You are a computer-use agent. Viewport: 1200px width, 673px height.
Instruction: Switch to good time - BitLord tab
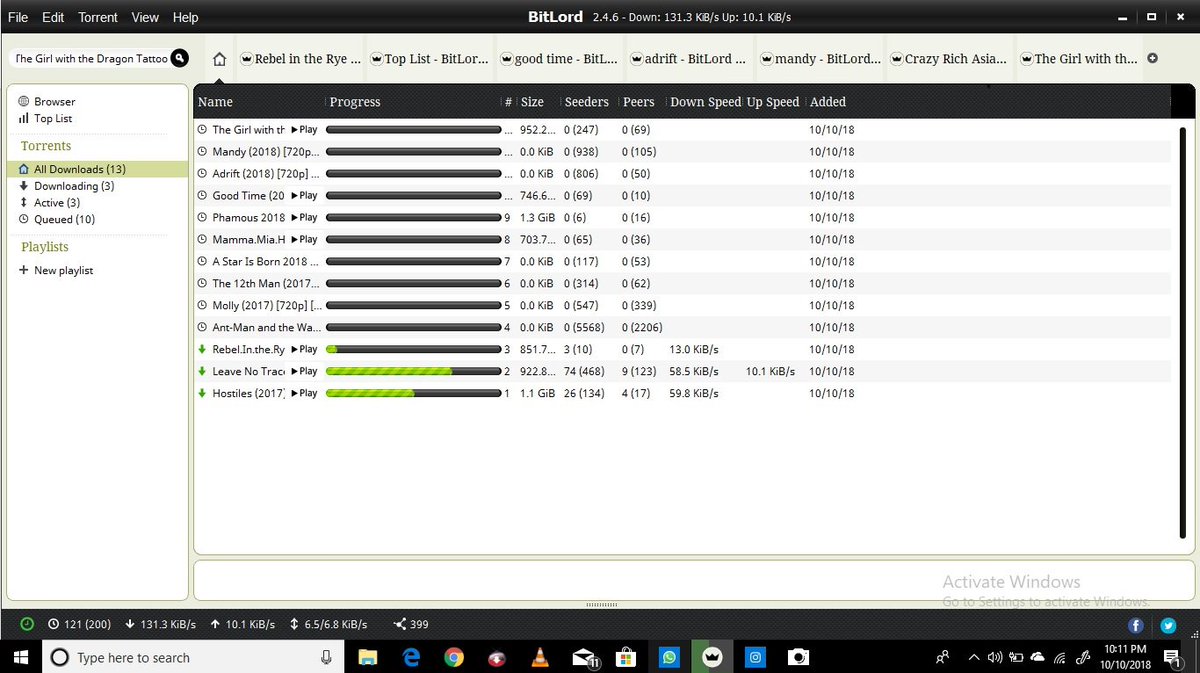[561, 59]
